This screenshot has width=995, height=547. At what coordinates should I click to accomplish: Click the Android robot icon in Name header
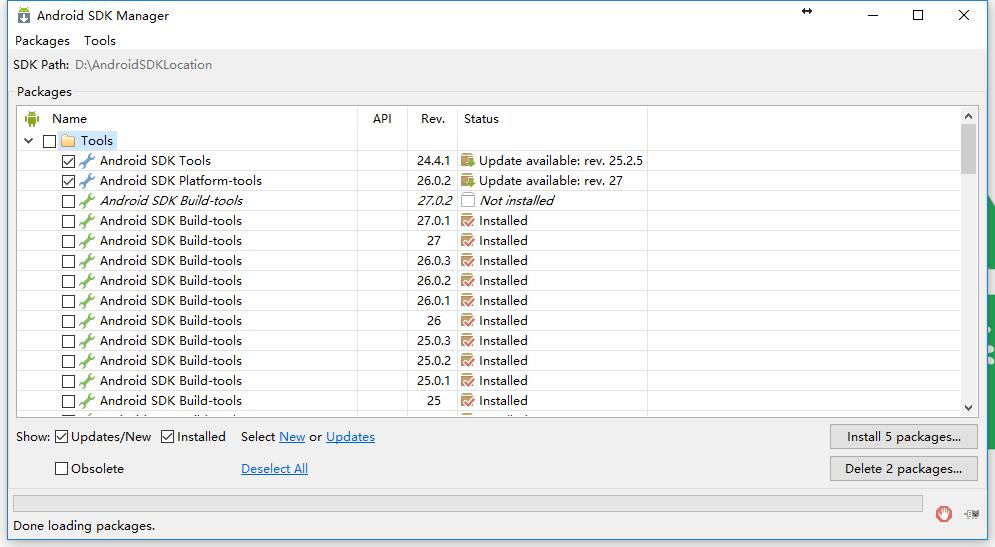tap(32, 119)
